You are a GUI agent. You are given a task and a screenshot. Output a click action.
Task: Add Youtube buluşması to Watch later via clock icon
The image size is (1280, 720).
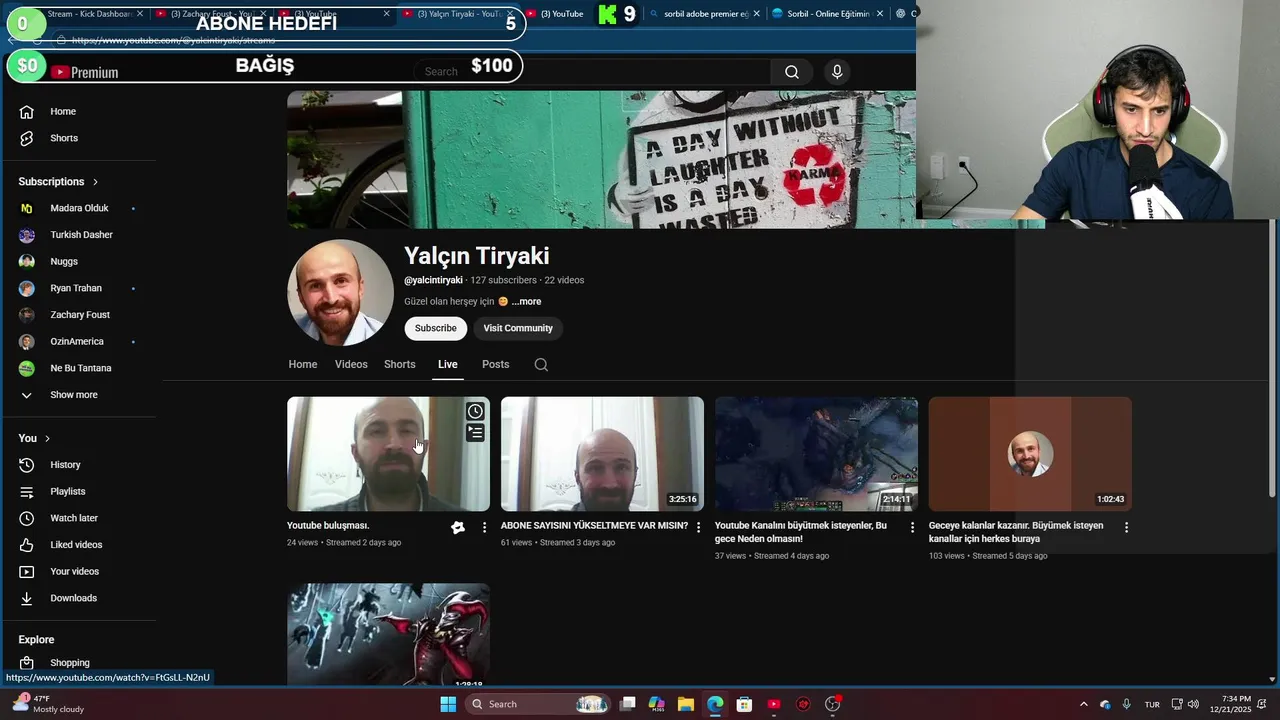475,411
